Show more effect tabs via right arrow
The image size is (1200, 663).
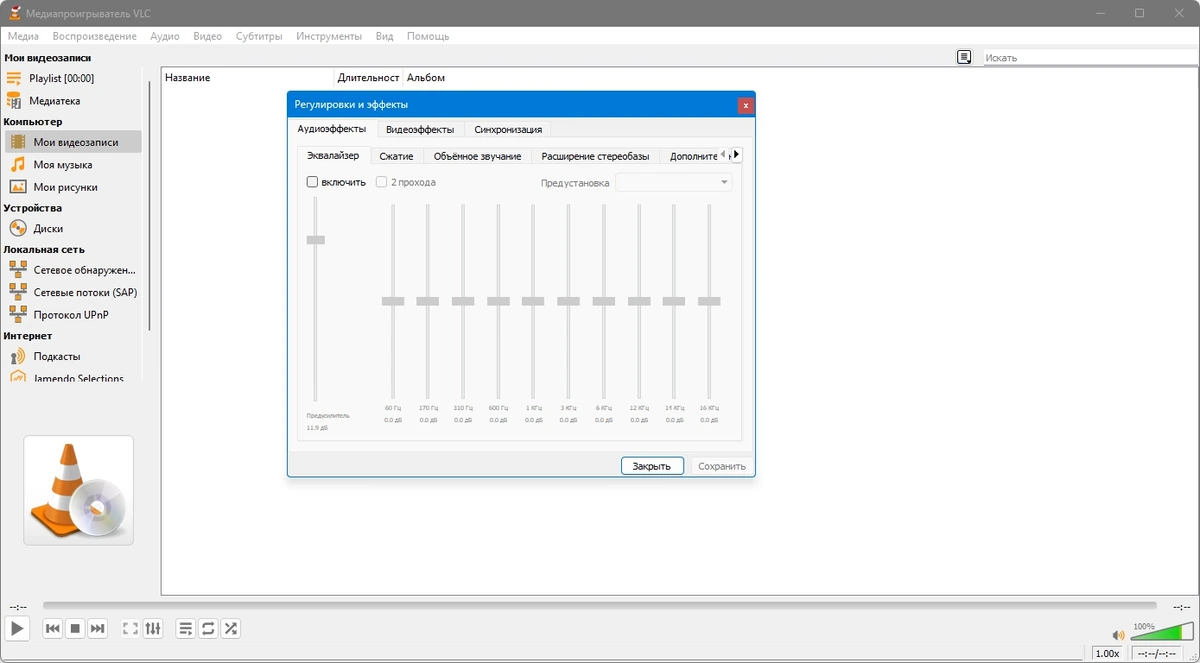737,155
